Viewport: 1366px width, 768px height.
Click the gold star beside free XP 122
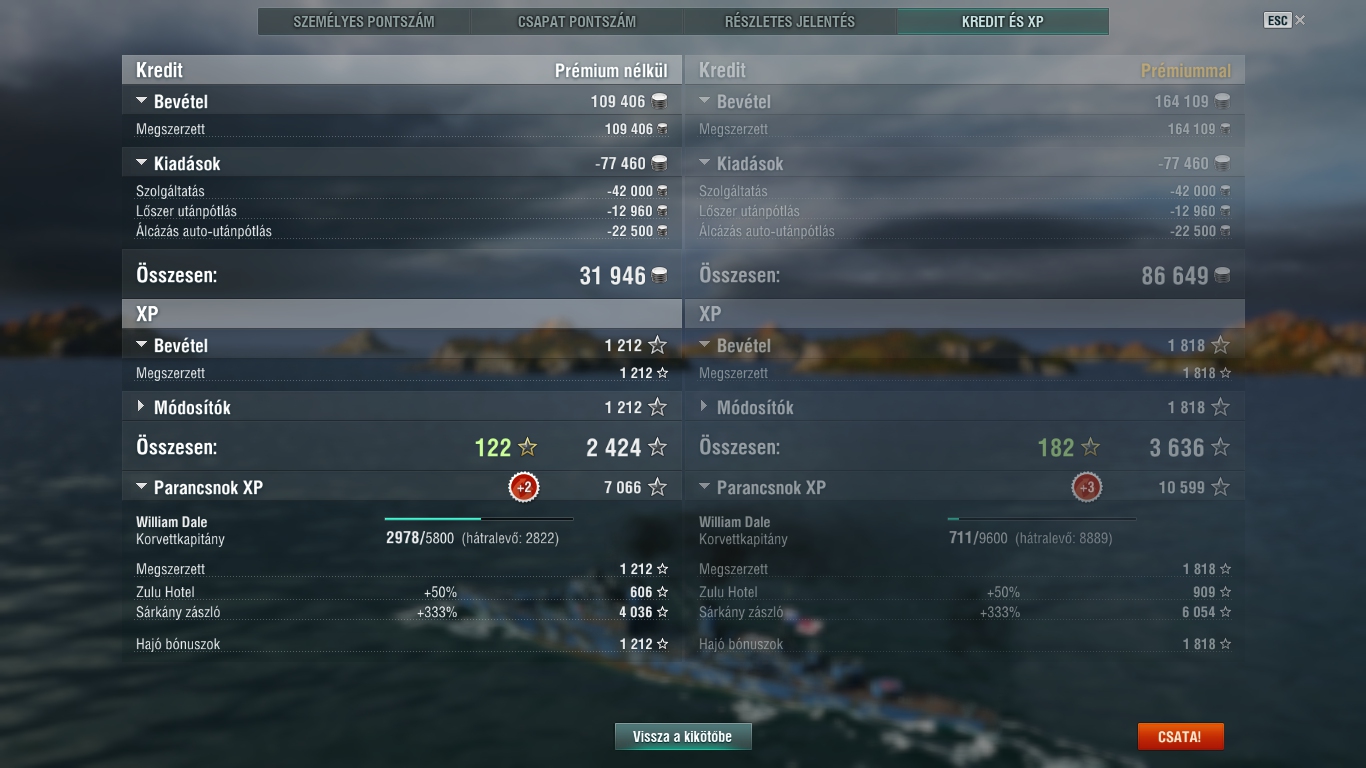click(x=528, y=447)
